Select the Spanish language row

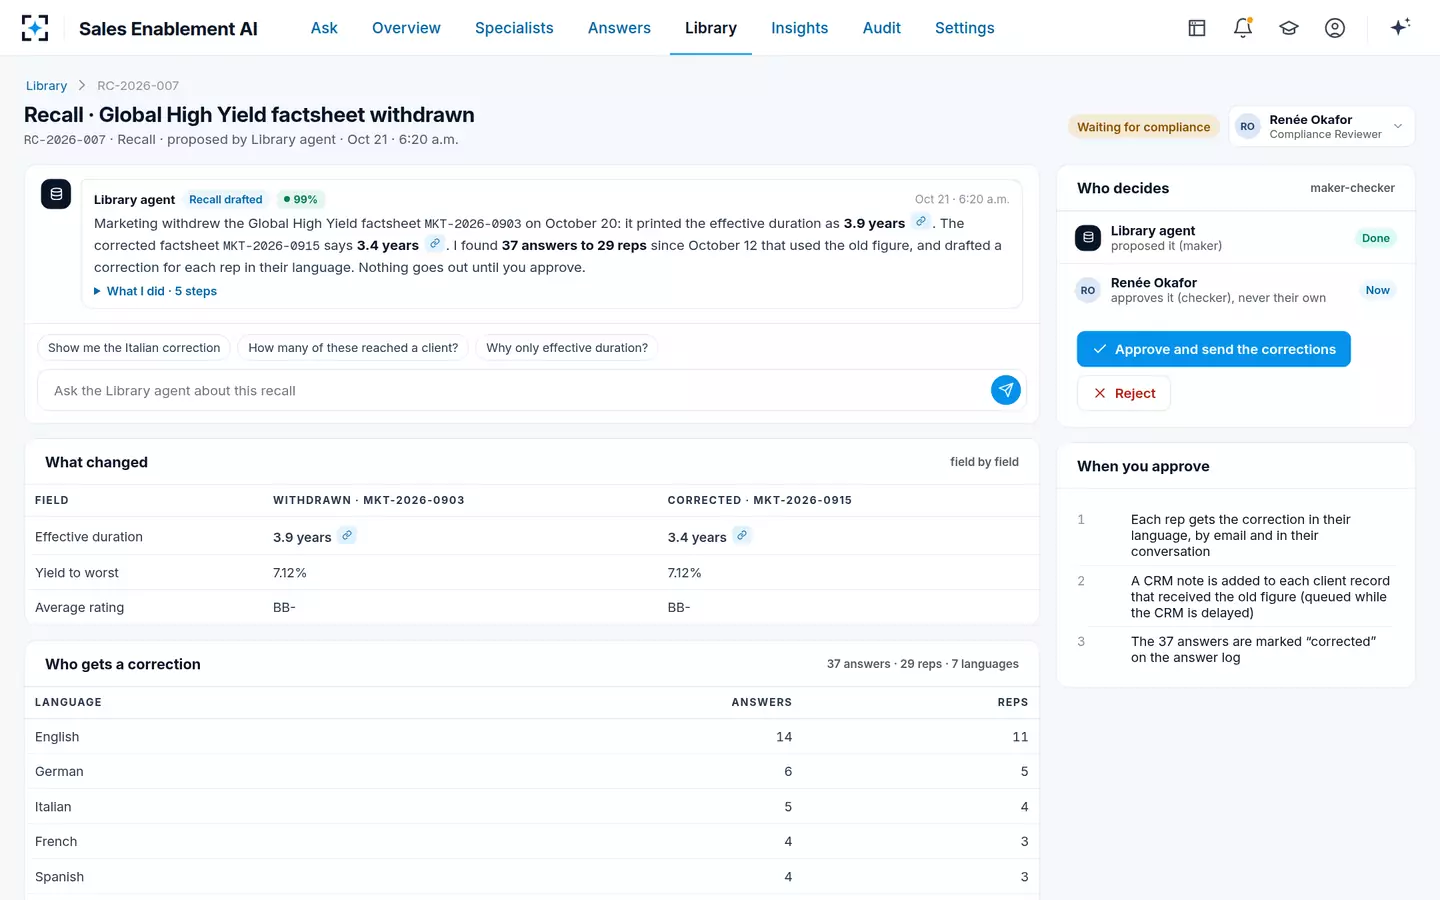(x=532, y=877)
